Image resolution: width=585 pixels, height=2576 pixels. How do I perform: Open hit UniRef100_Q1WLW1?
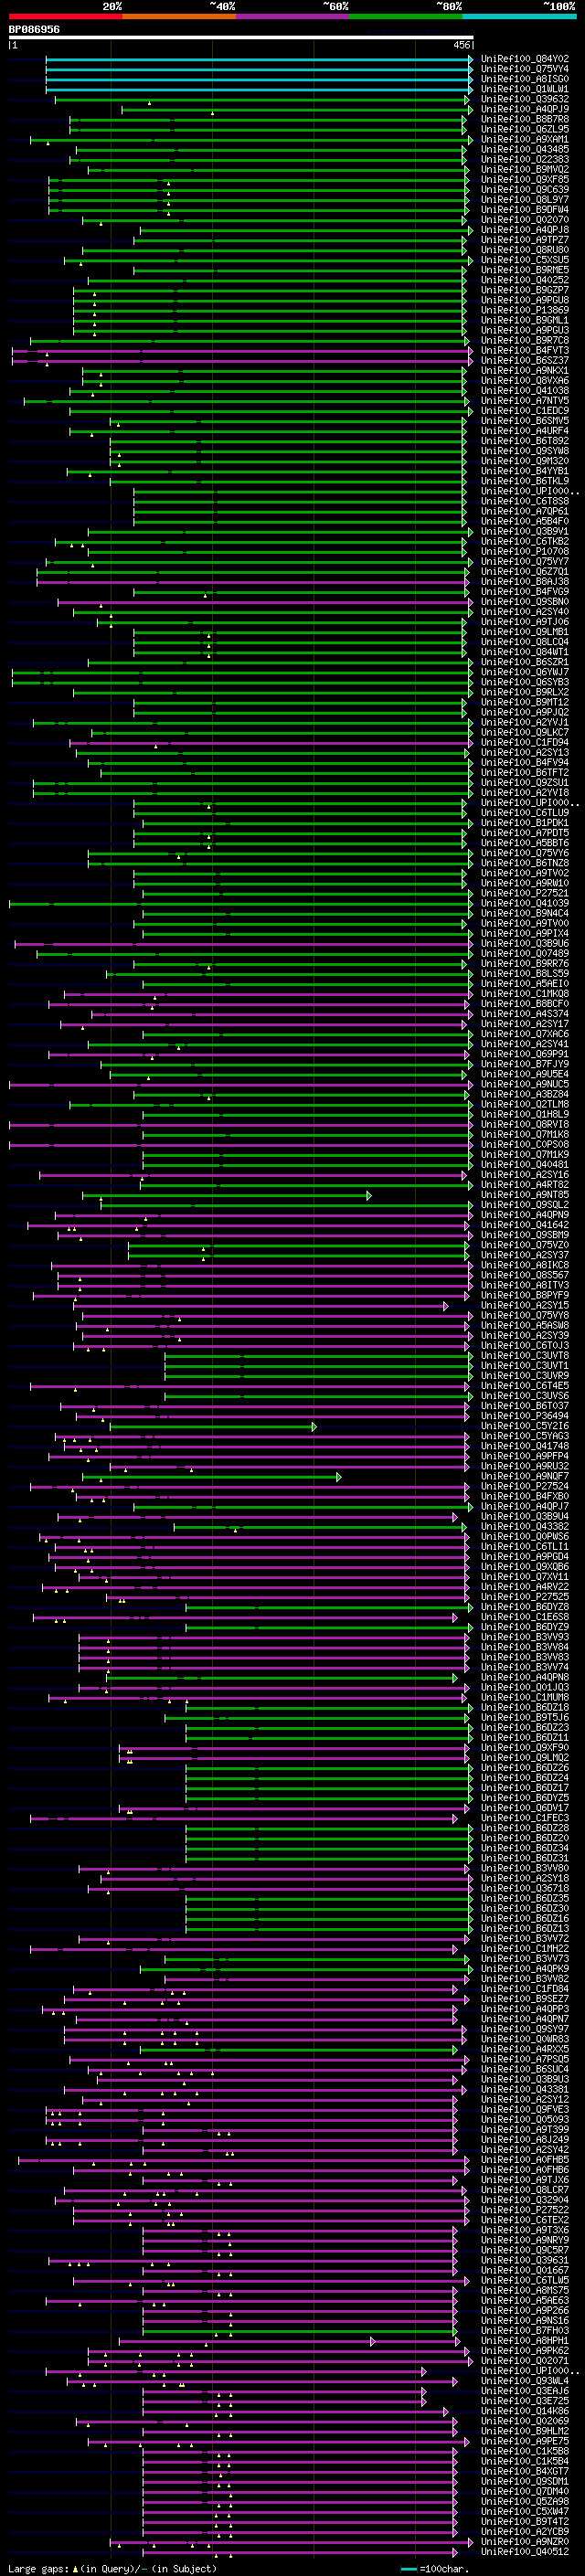(525, 89)
